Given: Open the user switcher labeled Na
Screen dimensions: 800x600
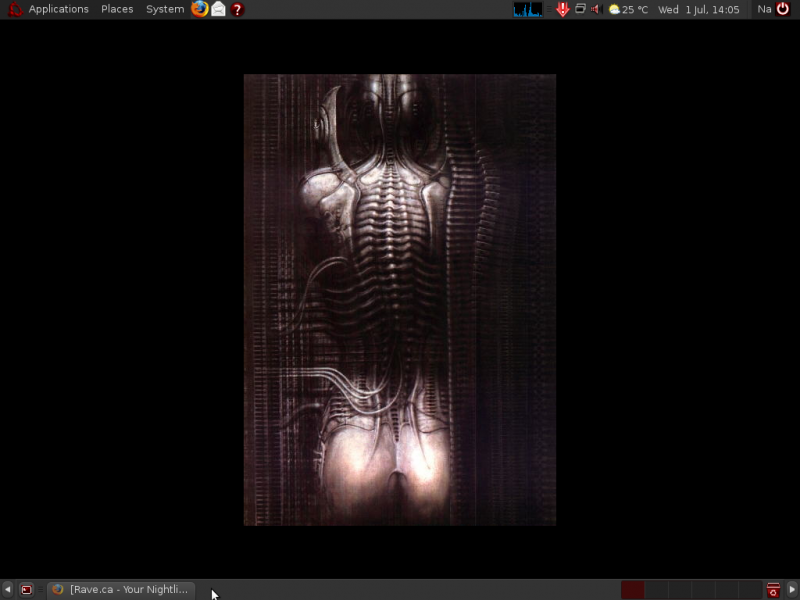Looking at the screenshot, I should (764, 9).
